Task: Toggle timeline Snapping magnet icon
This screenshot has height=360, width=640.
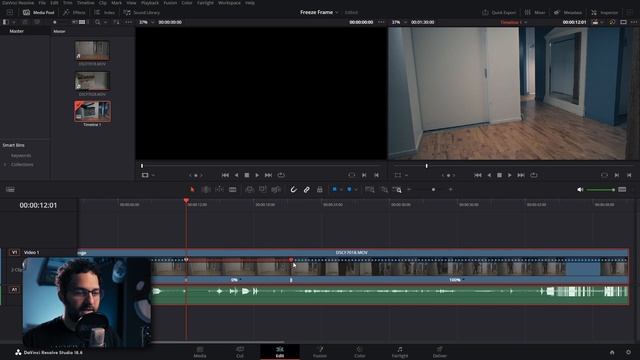Action: (293, 189)
